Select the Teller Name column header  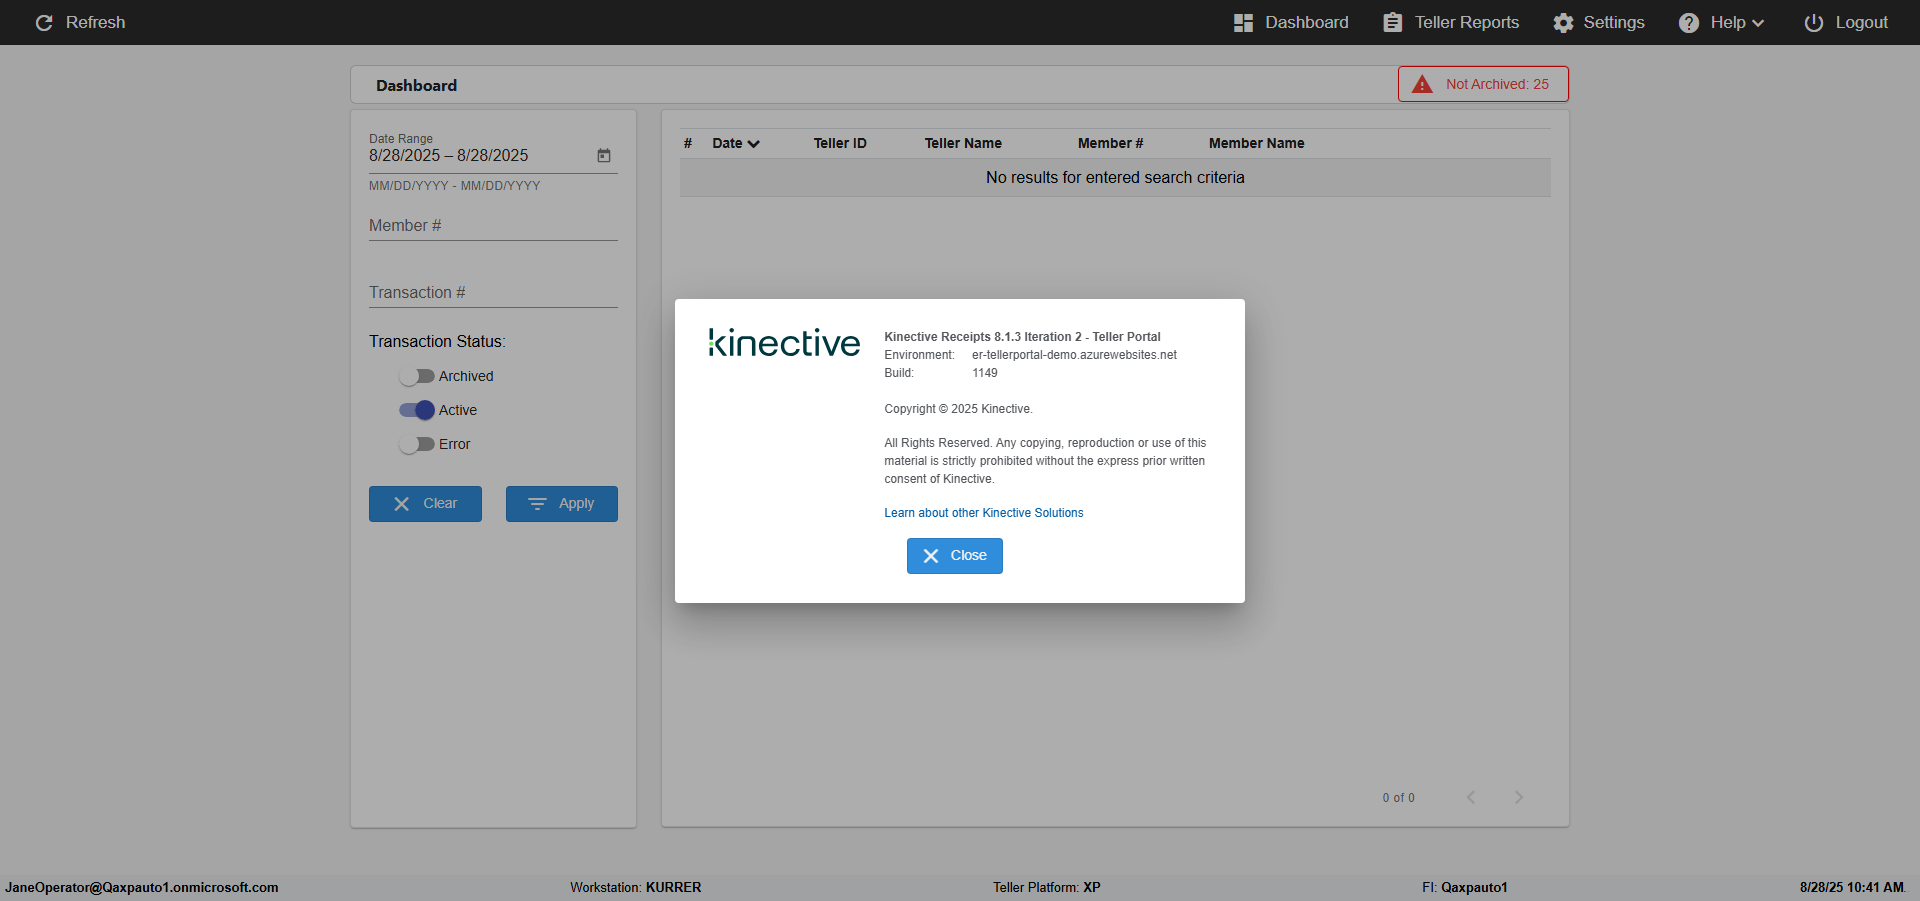click(963, 143)
